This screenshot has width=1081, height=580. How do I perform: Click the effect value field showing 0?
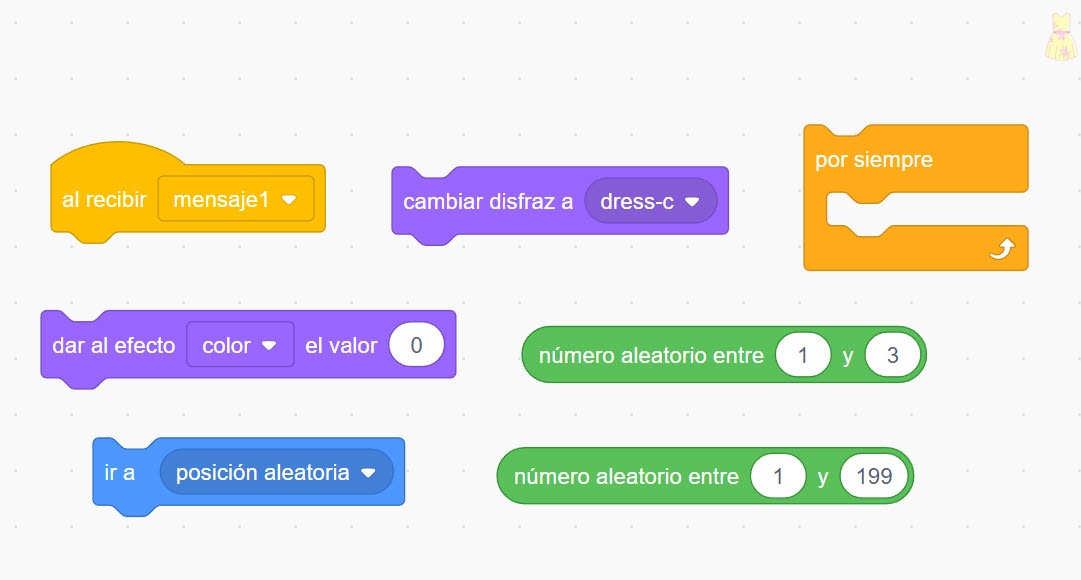pos(416,345)
